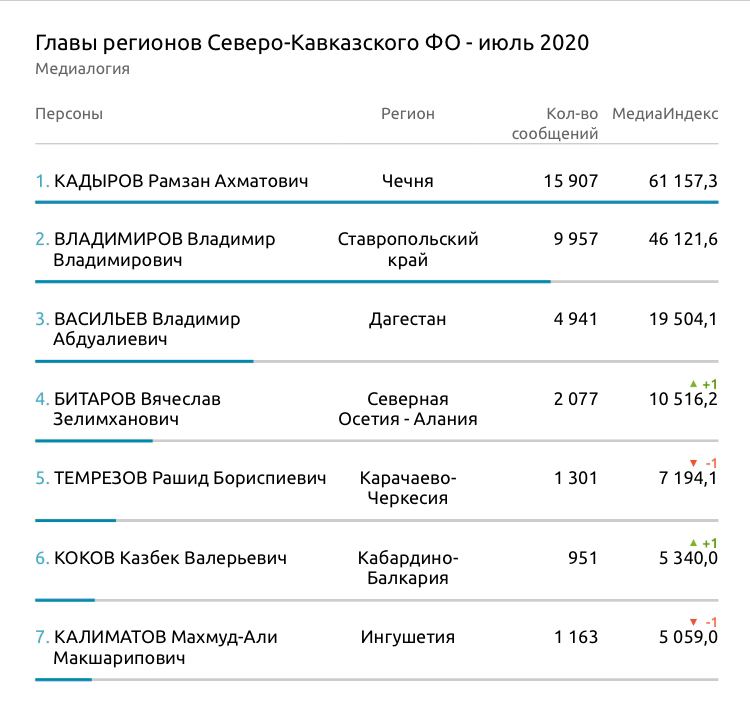
Task: Click the green up arrow beside 10 516,2
Action: click(694, 383)
